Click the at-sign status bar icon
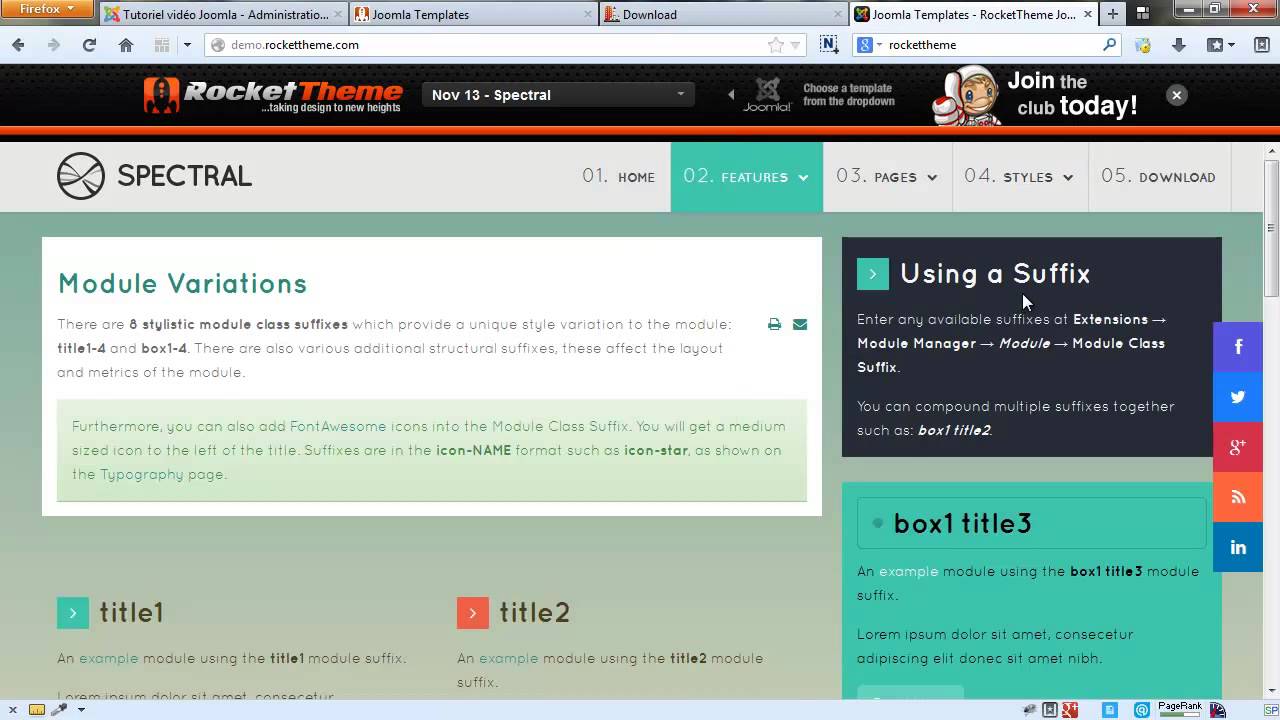 pyautogui.click(x=1141, y=710)
